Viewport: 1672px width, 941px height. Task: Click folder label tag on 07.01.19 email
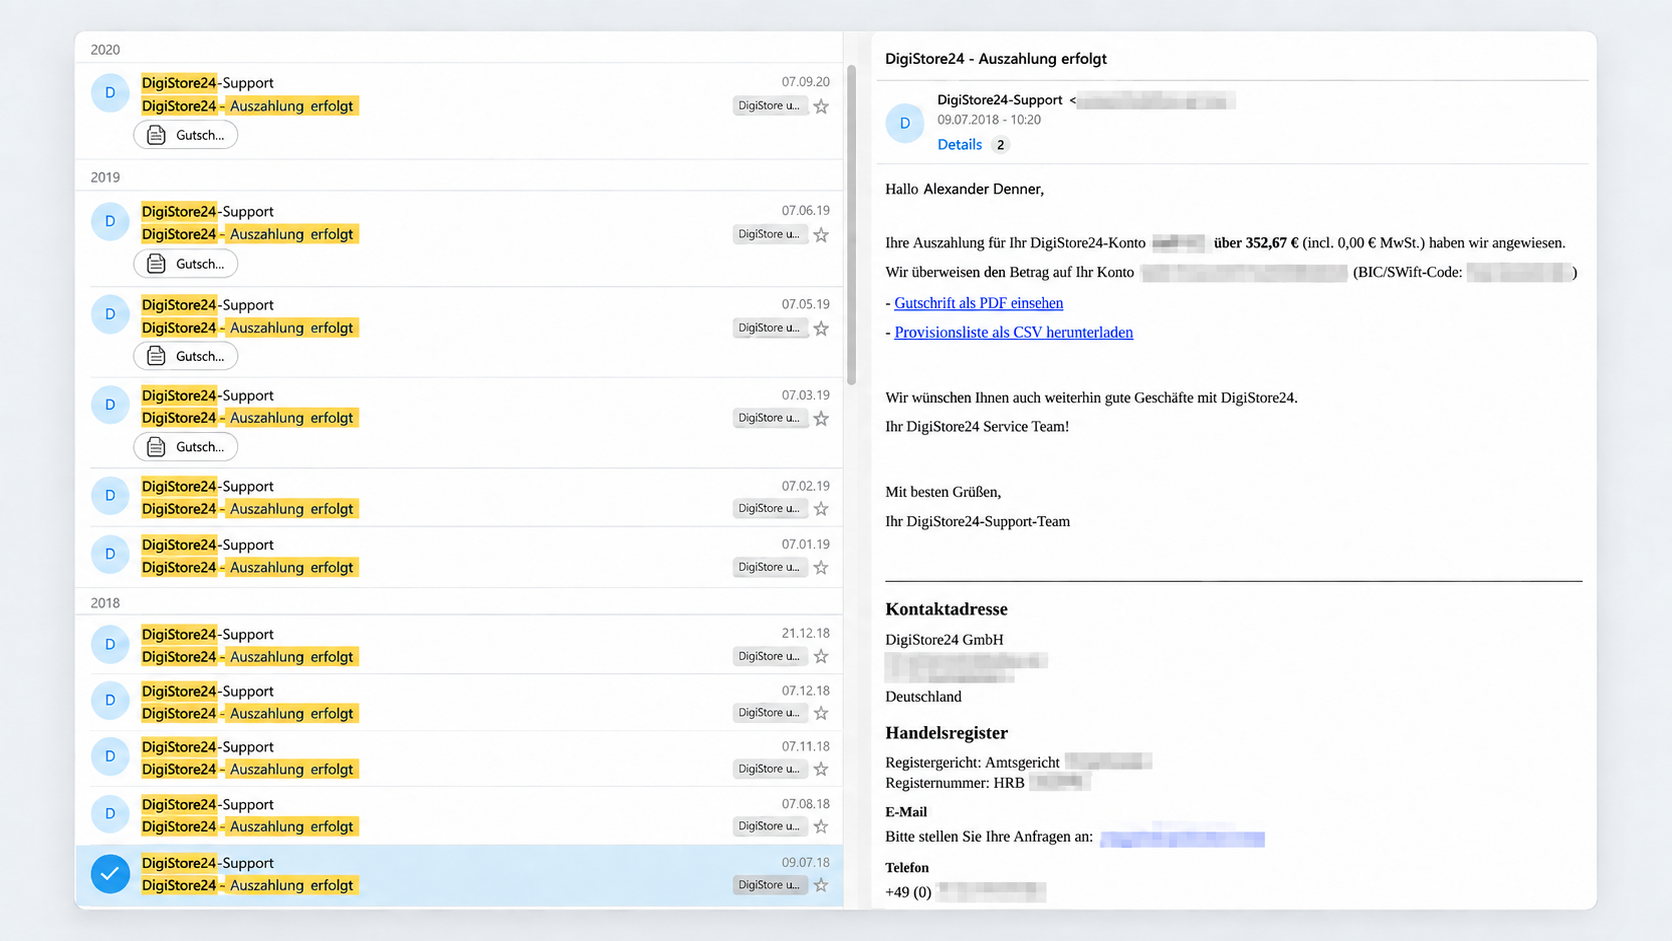(x=770, y=567)
